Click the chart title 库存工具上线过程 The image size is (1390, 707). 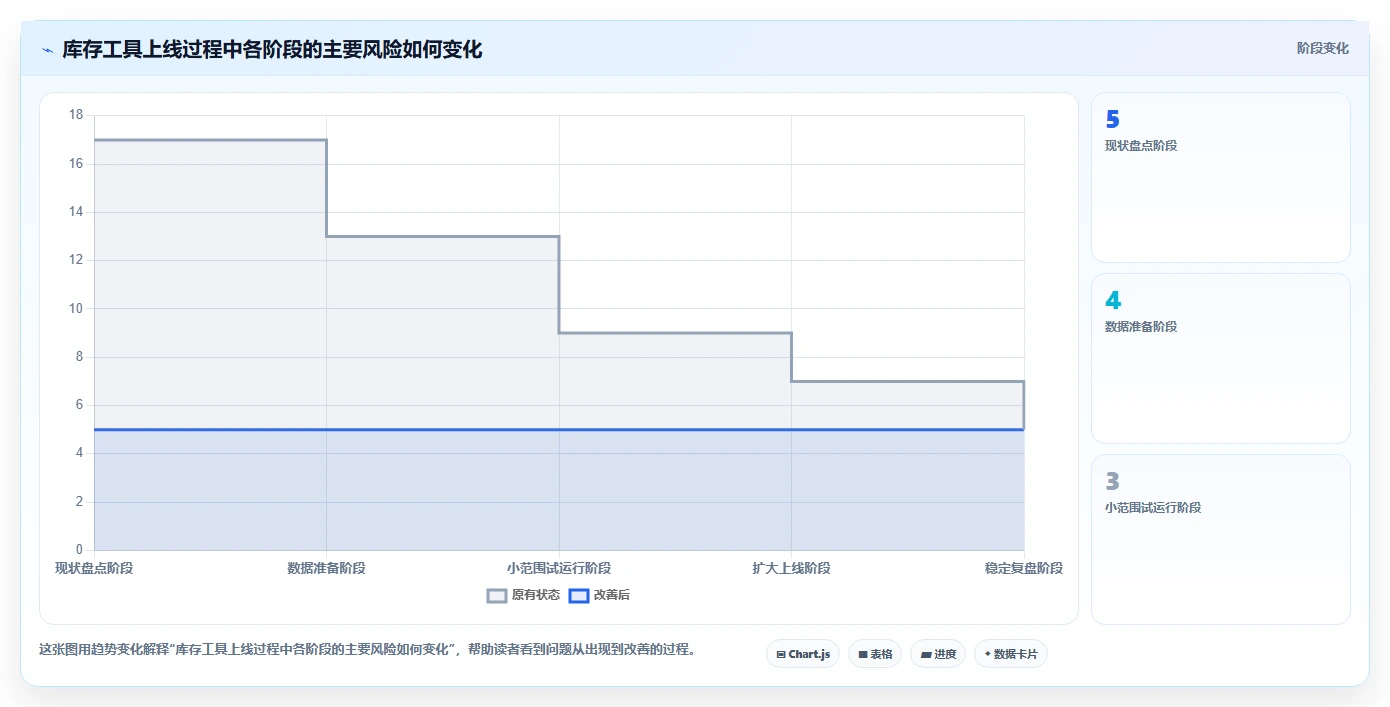click(x=272, y=49)
